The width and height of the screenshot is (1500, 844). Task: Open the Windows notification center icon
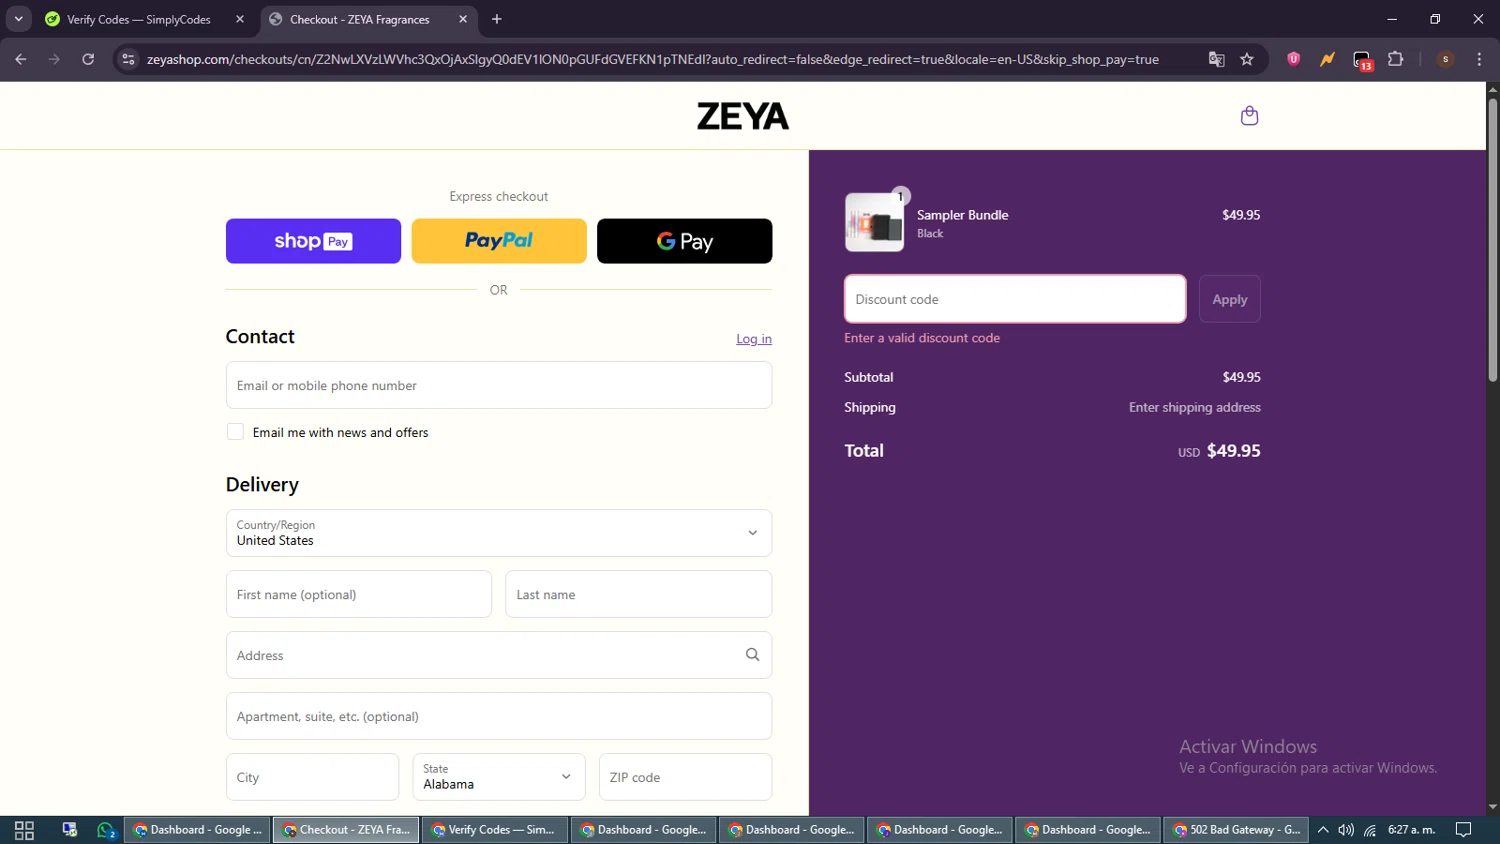(1463, 830)
